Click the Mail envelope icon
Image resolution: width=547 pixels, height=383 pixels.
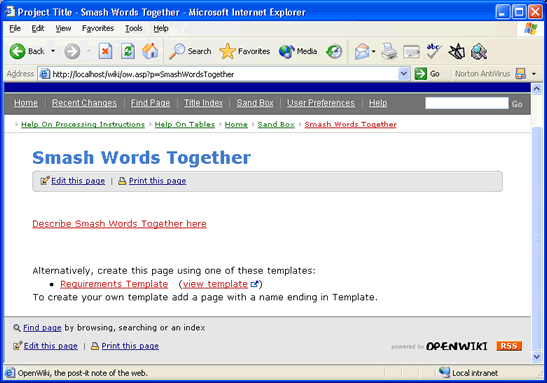(362, 52)
